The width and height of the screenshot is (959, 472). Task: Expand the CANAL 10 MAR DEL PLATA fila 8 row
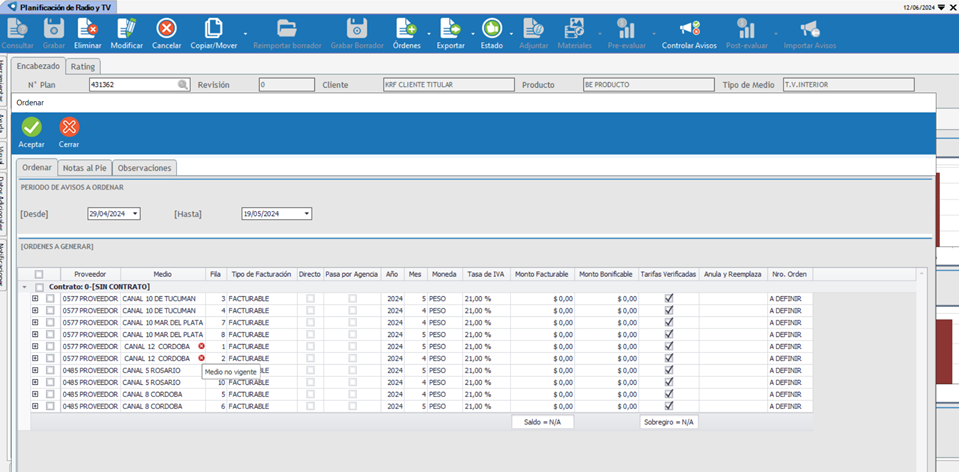tap(35, 334)
